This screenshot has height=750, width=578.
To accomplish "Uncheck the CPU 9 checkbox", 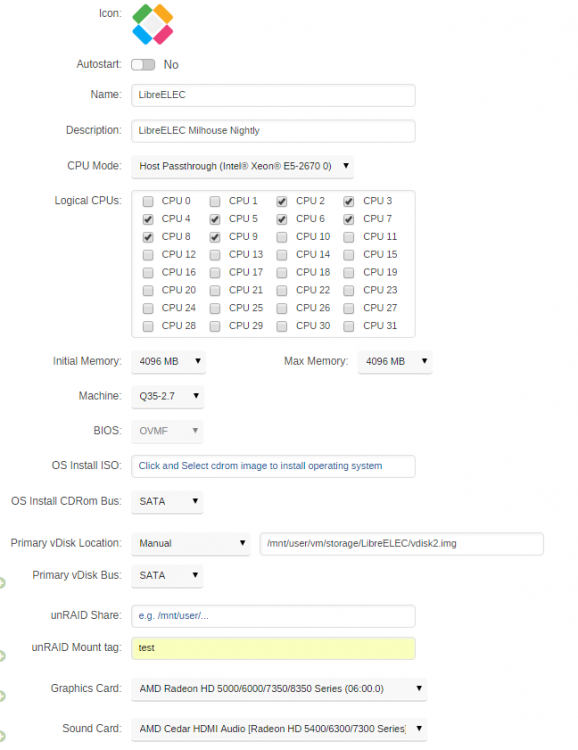I will pos(215,237).
